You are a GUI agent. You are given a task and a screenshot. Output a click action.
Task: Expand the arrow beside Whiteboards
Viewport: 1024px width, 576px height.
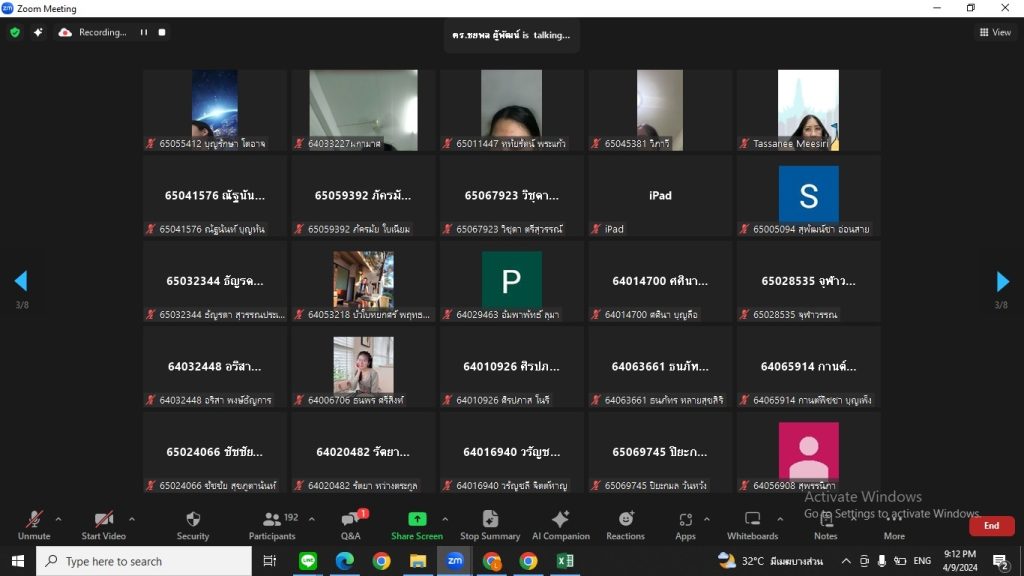[x=780, y=519]
